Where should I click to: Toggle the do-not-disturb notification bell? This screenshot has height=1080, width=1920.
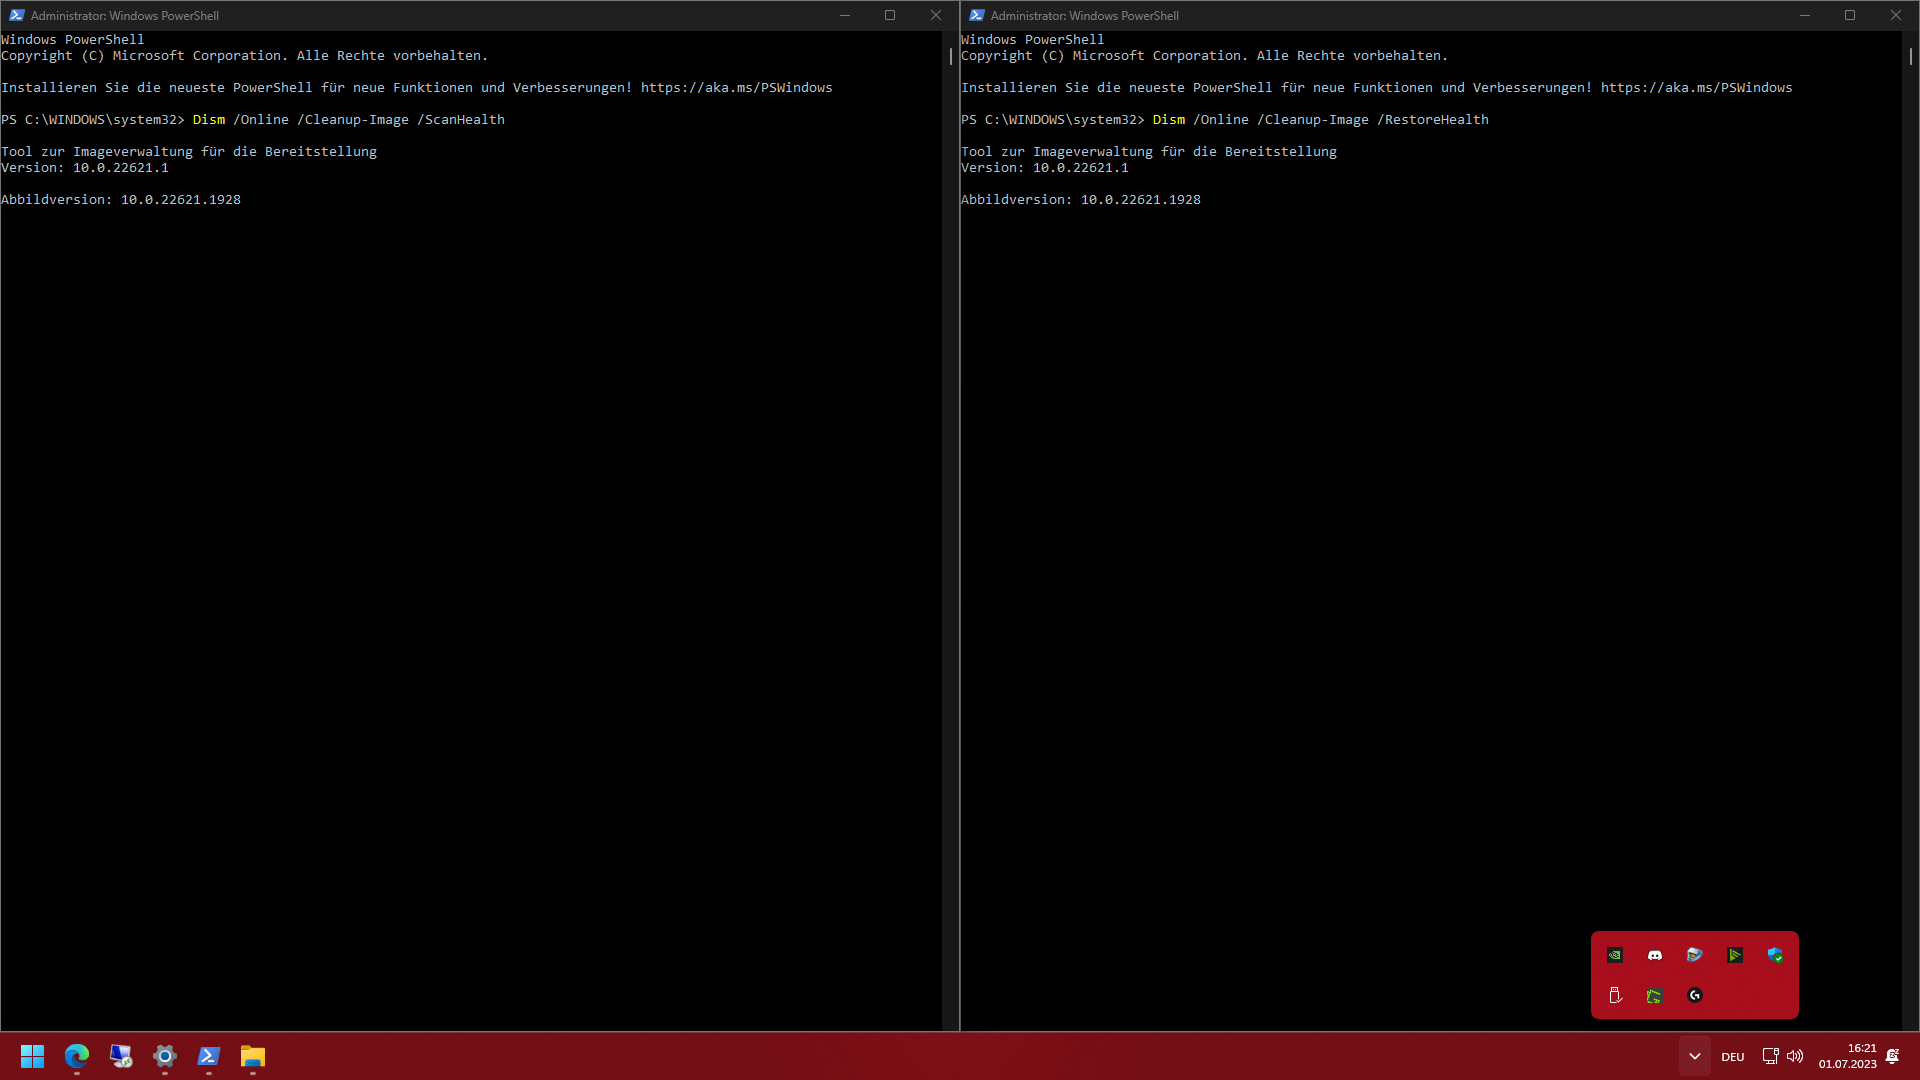pyautogui.click(x=1893, y=1056)
